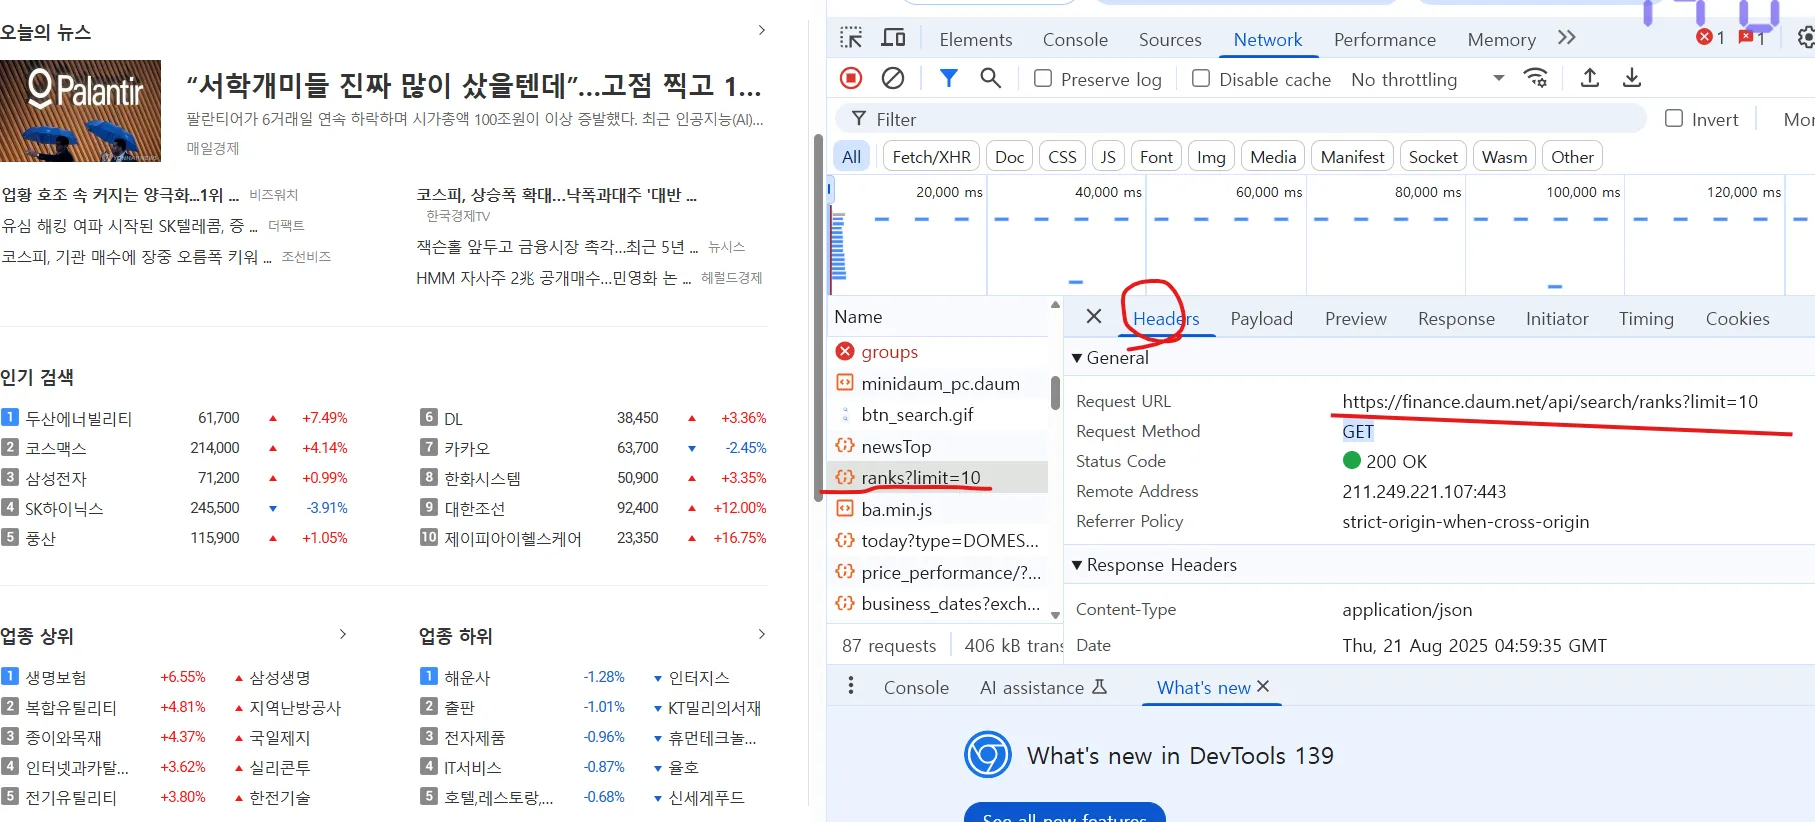Image resolution: width=1815 pixels, height=822 pixels.
Task: Toggle the network filter funnel icon
Action: [x=949, y=78]
